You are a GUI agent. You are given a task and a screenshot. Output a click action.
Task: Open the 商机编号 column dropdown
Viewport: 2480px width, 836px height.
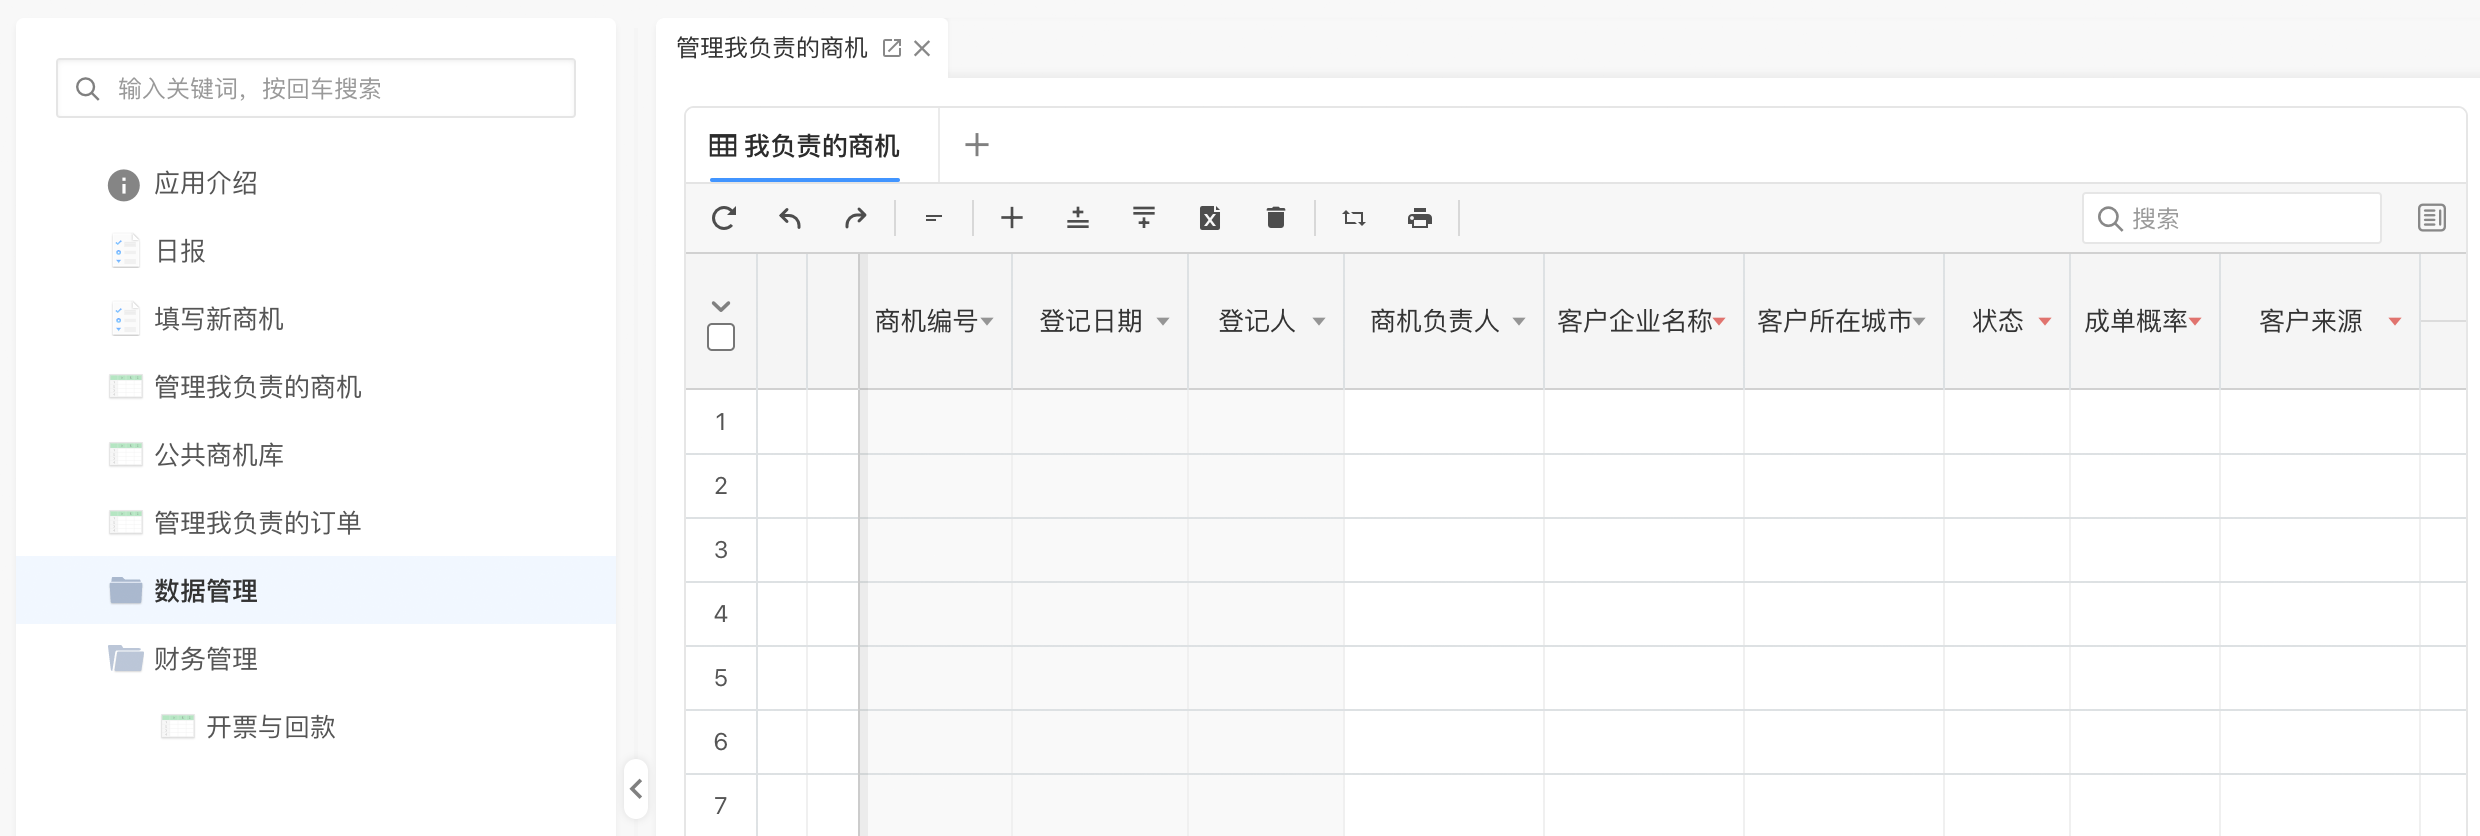(987, 321)
